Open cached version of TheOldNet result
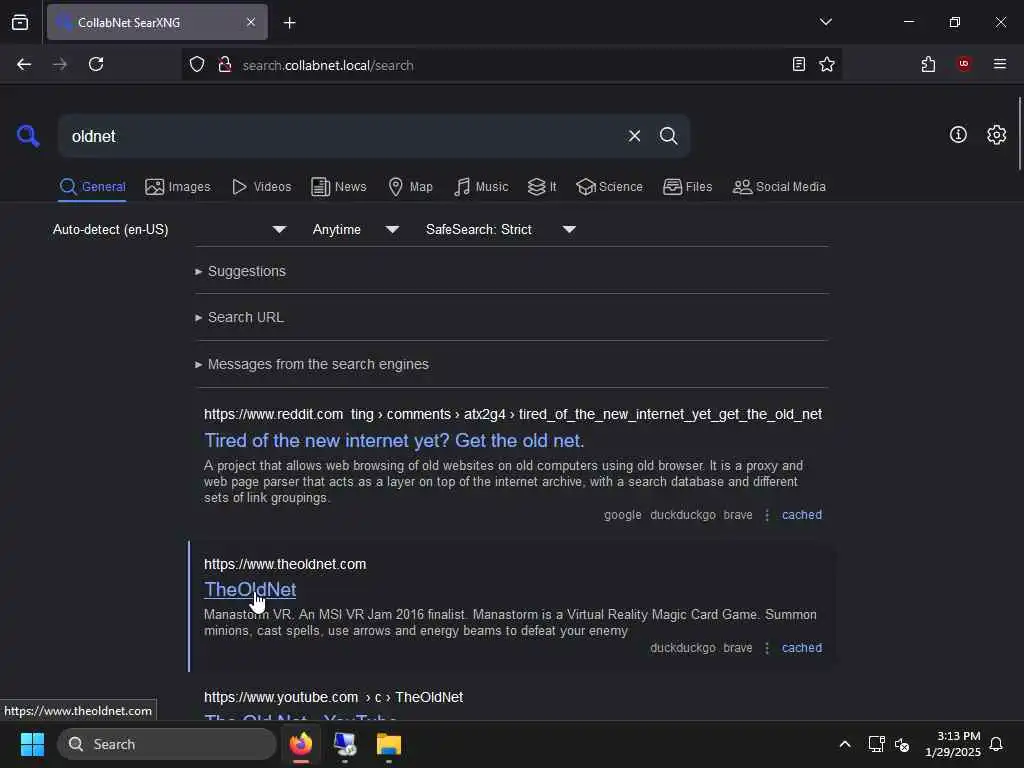The height and width of the screenshot is (768, 1024). coord(802,648)
